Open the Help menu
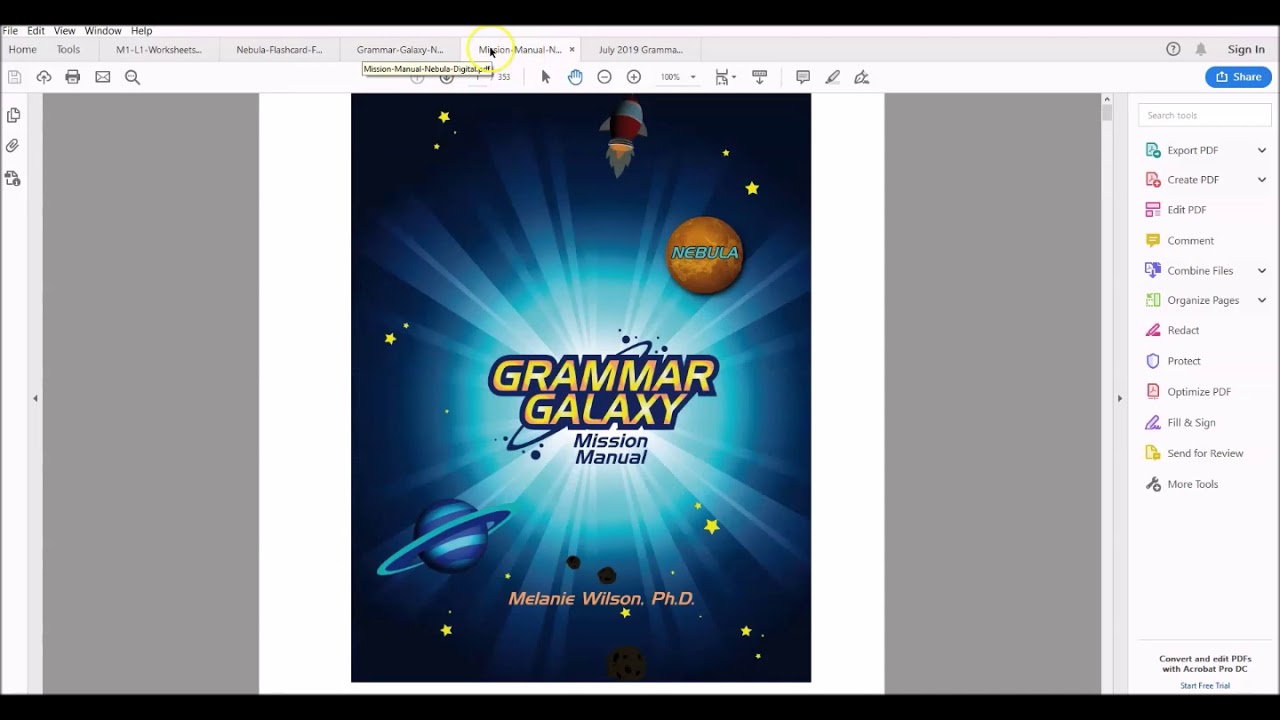The width and height of the screenshot is (1280, 720). point(141,31)
